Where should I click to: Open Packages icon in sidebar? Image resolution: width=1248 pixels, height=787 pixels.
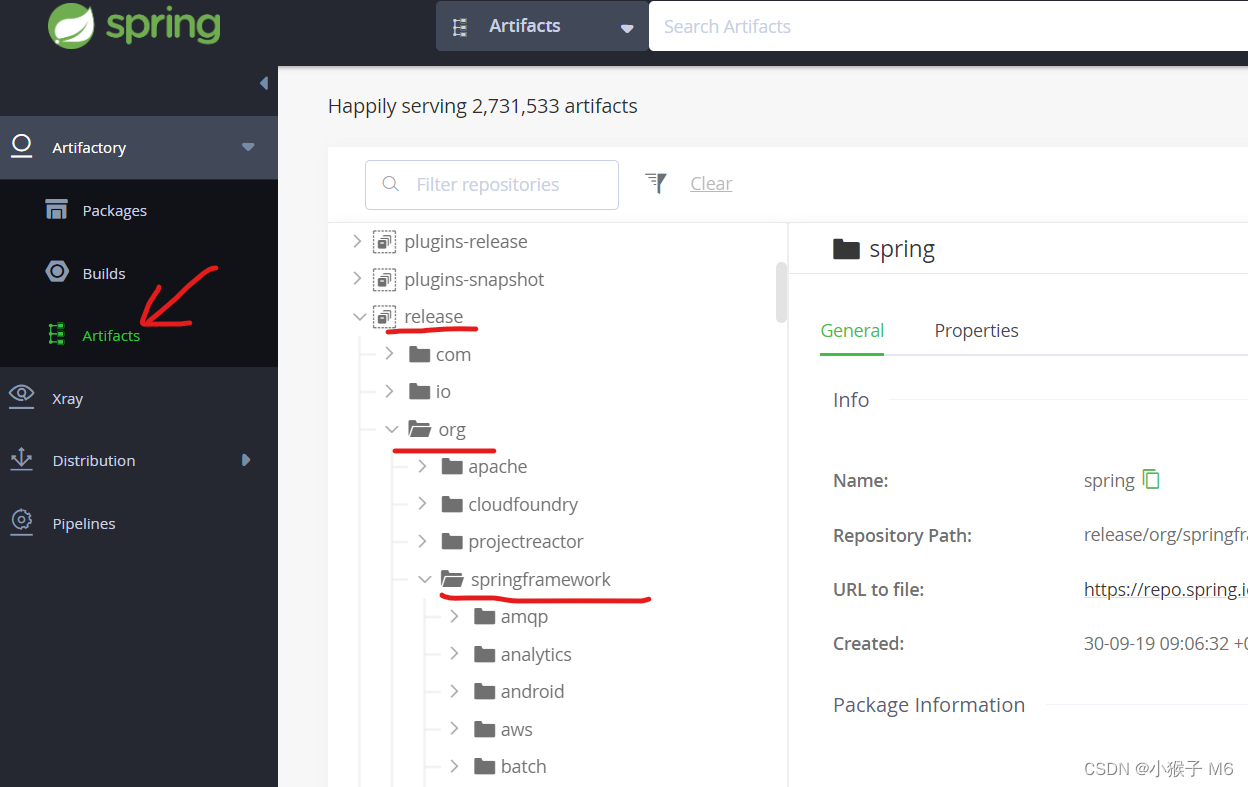pyautogui.click(x=57, y=210)
